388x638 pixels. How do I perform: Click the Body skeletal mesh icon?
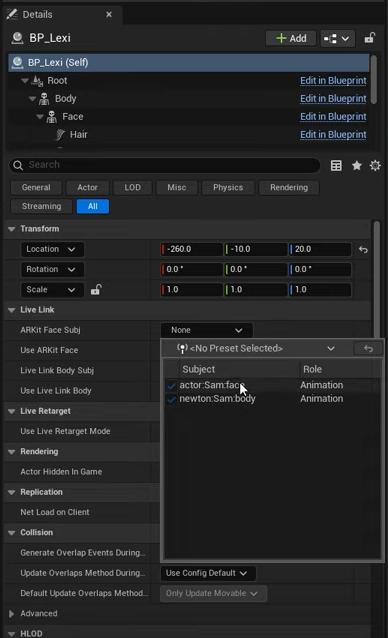(44, 98)
